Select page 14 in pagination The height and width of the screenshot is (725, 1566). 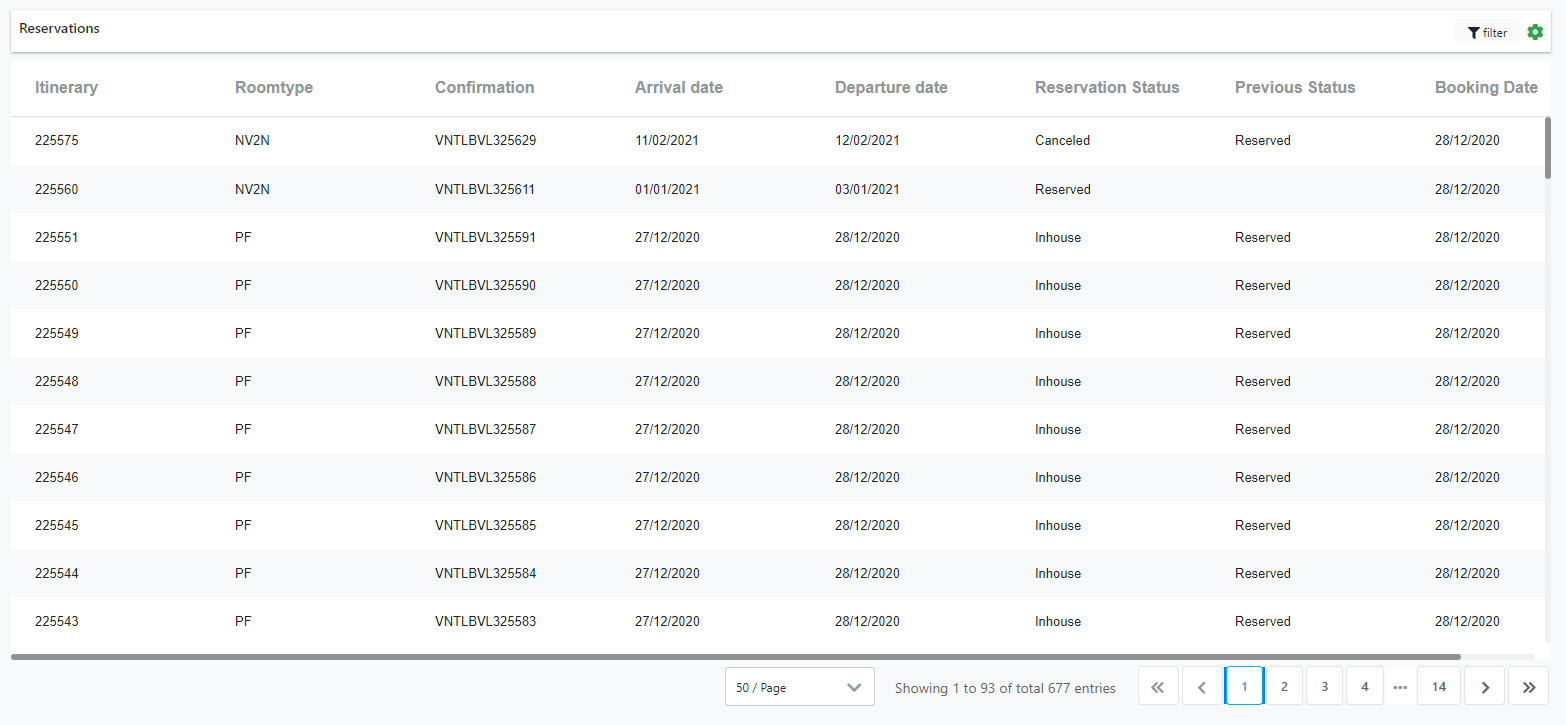click(1439, 687)
